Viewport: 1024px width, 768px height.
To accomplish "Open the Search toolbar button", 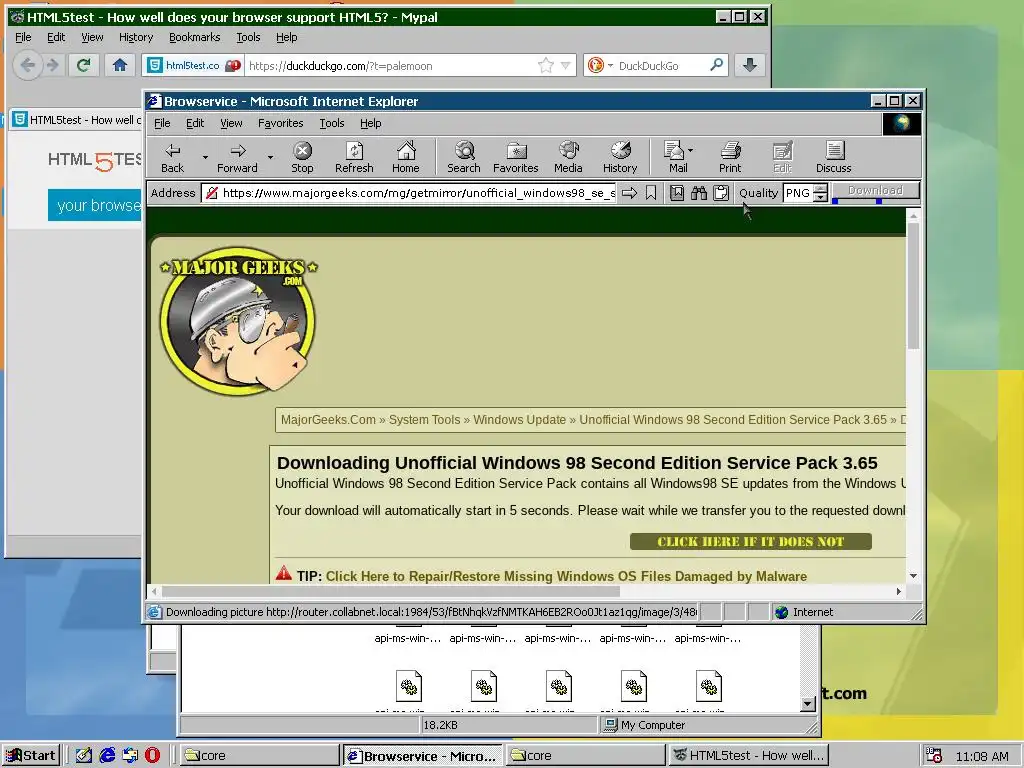I will click(464, 158).
